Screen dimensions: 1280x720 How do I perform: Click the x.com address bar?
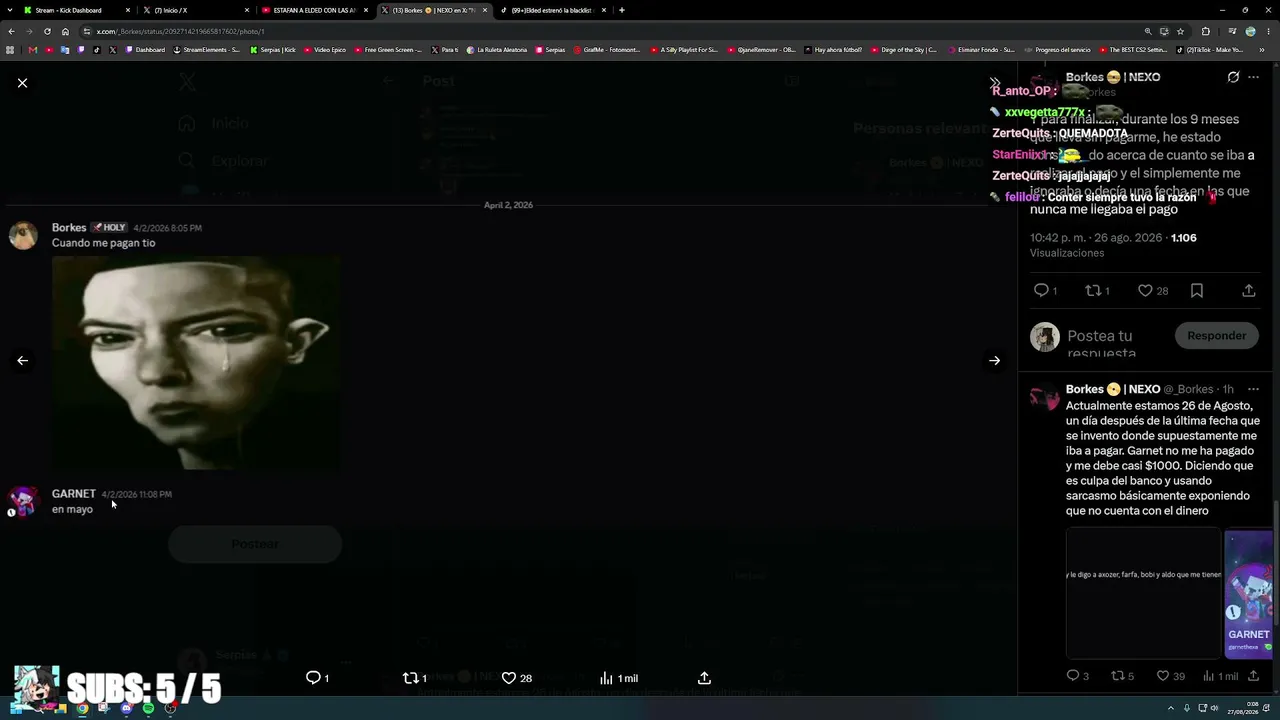pyautogui.click(x=600, y=31)
